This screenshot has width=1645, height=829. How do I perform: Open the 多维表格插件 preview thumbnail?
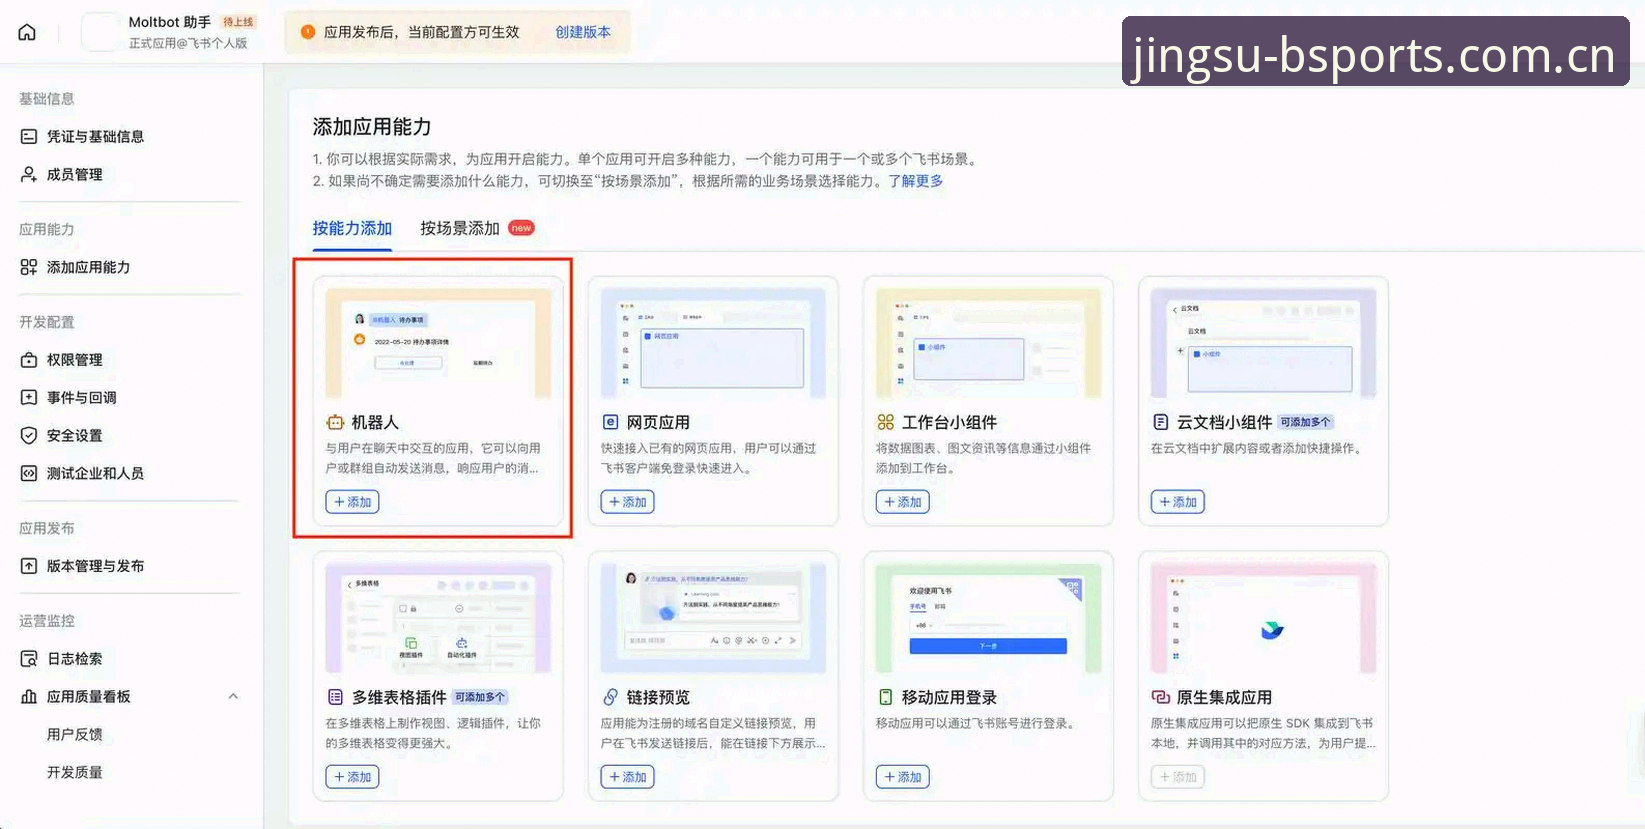pos(438,618)
